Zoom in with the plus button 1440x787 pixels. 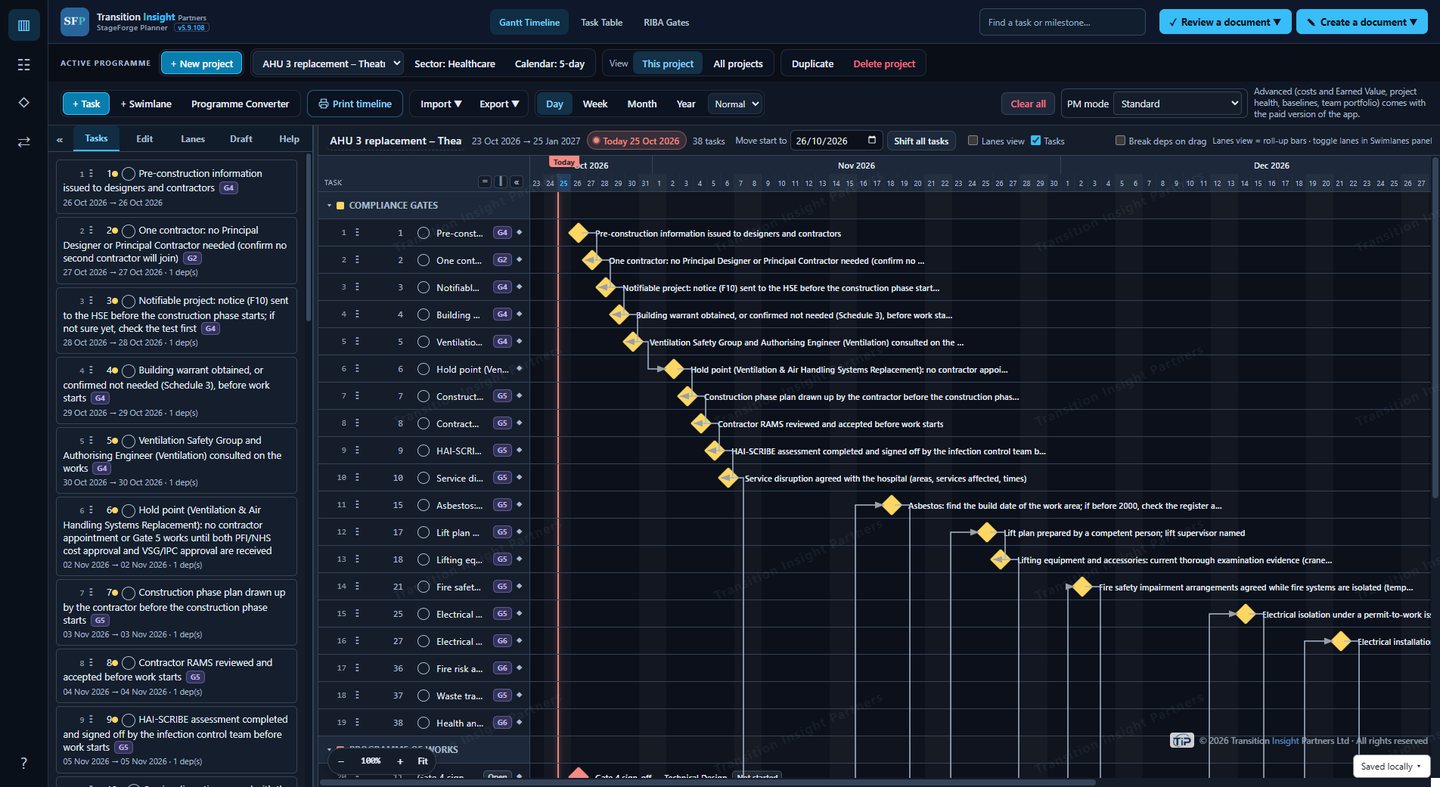pyautogui.click(x=400, y=761)
